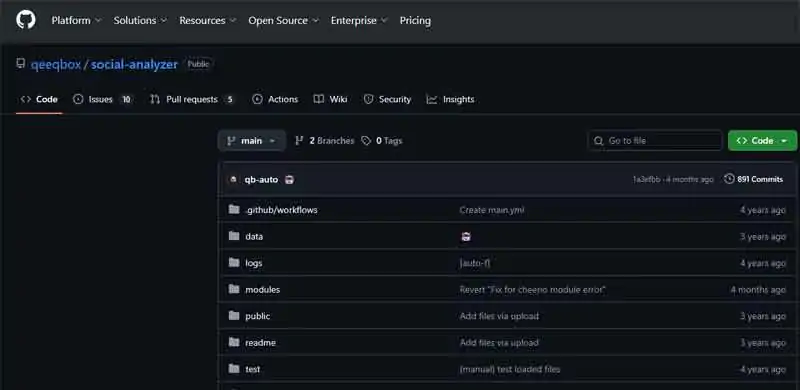Screen dimensions: 800x390
Task: Click the folder icon beside modules
Action: [234, 289]
